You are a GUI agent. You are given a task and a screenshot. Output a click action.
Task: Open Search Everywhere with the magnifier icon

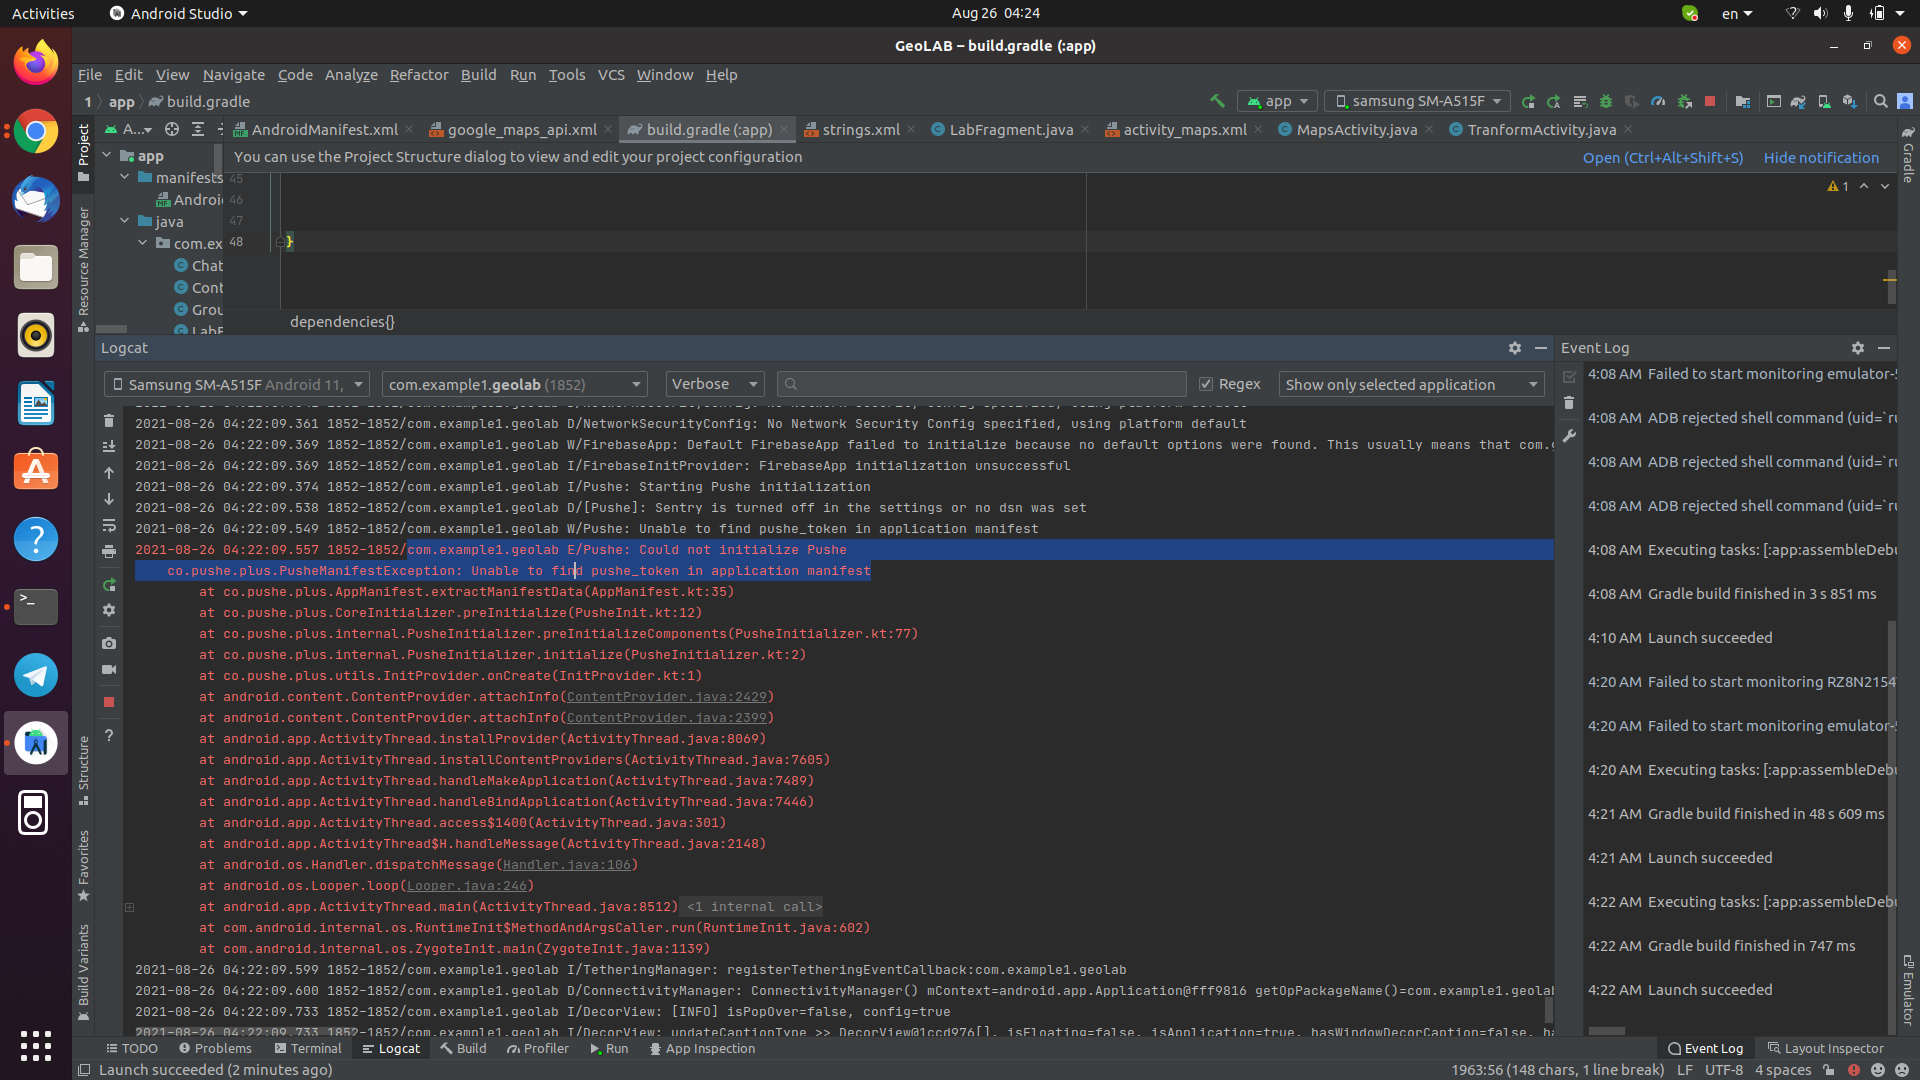(1881, 101)
